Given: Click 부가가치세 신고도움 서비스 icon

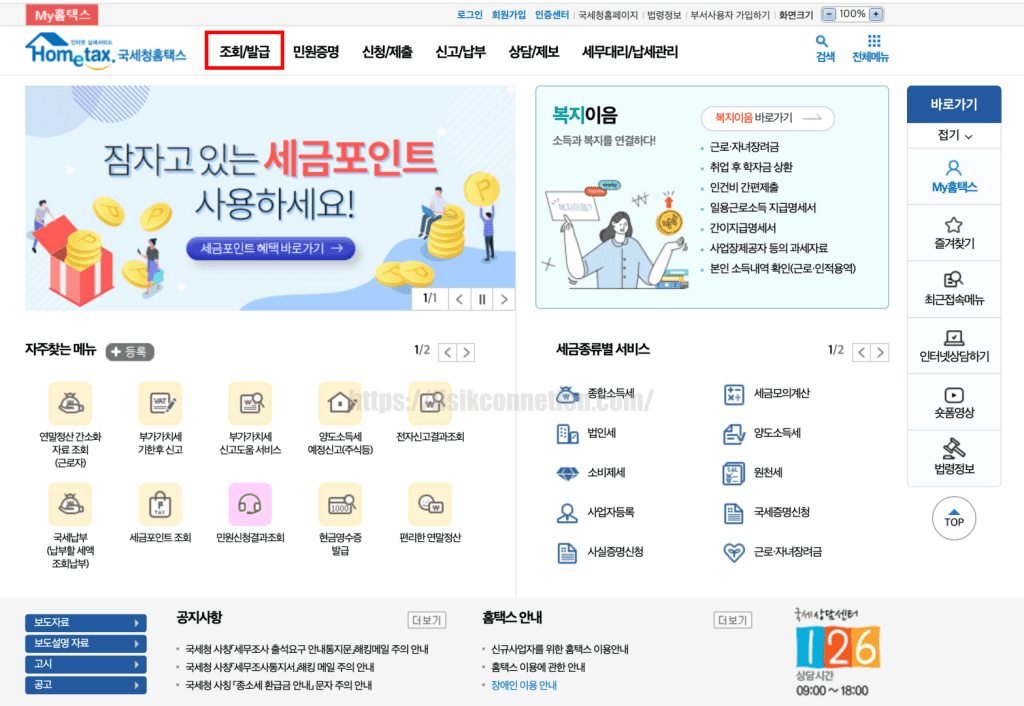Looking at the screenshot, I should 250,404.
